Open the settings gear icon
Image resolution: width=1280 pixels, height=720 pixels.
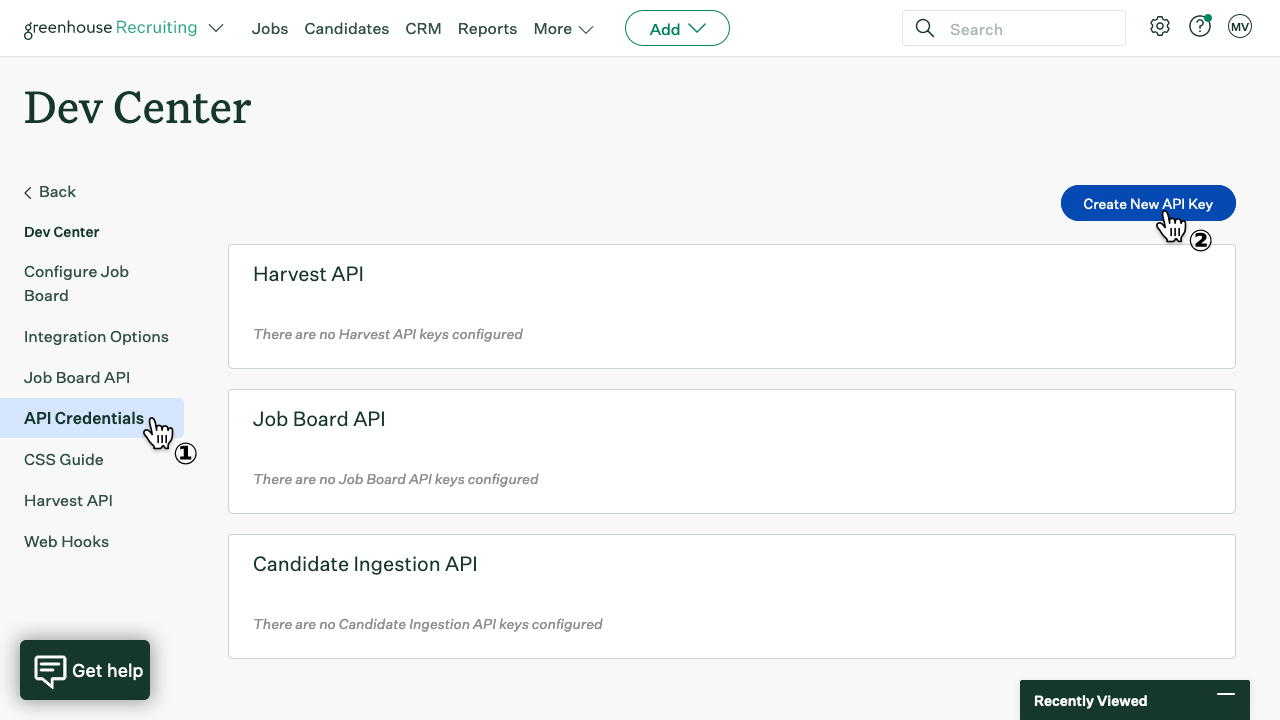[x=1159, y=27]
